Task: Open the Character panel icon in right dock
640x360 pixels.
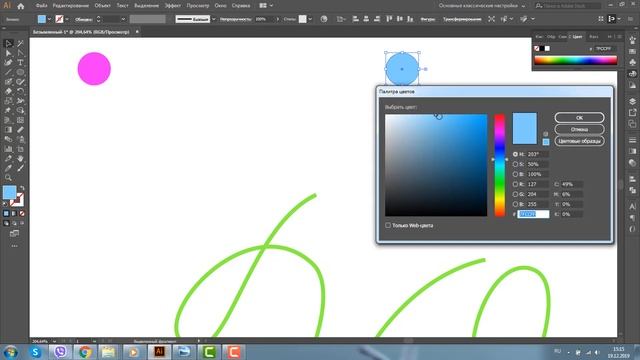Action: [632, 207]
